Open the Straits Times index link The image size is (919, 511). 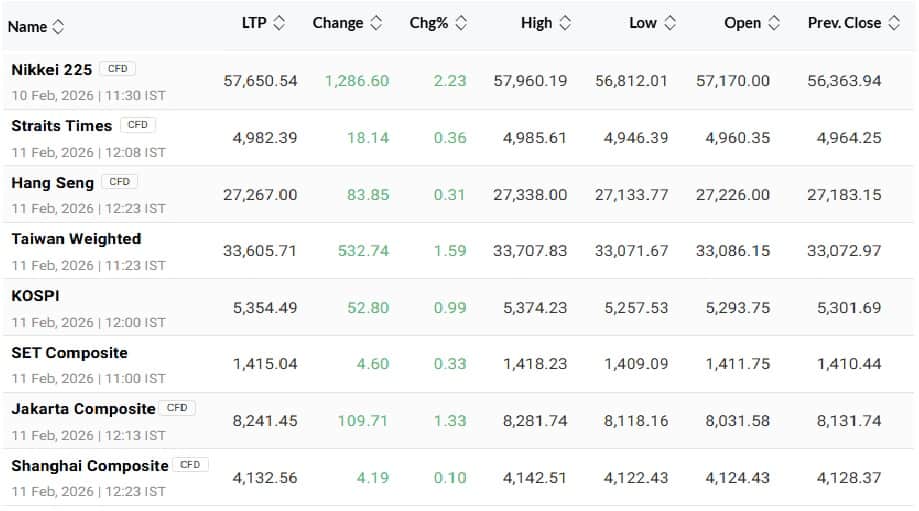[62, 126]
